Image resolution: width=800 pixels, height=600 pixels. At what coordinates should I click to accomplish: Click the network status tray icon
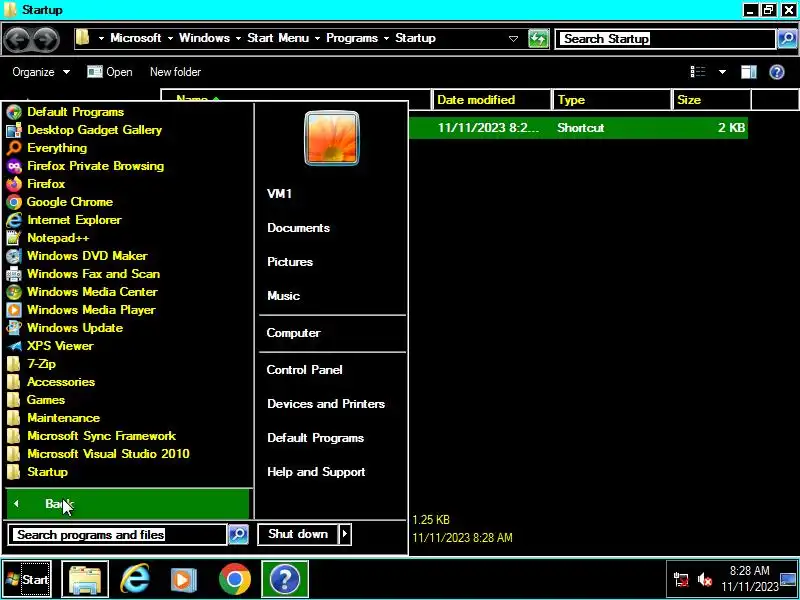pos(681,580)
